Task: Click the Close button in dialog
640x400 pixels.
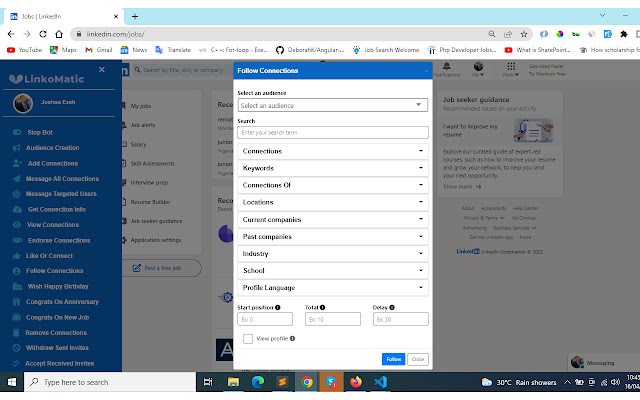Action: click(x=418, y=359)
